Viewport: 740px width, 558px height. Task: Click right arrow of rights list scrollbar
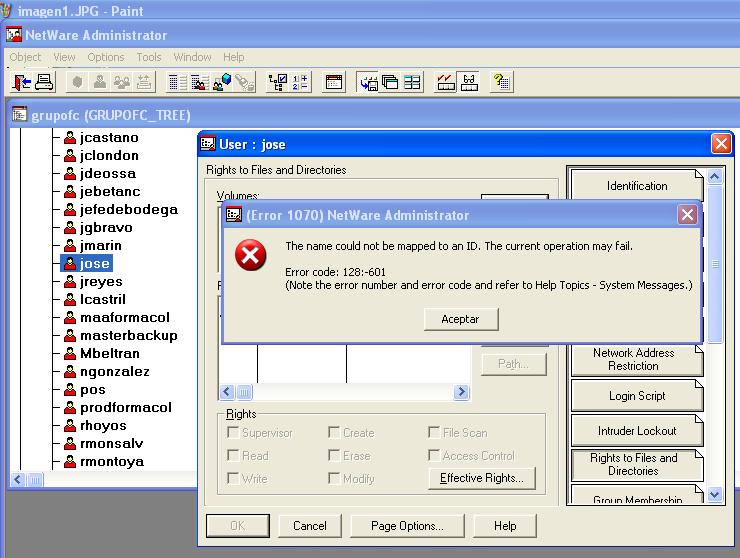pos(461,391)
